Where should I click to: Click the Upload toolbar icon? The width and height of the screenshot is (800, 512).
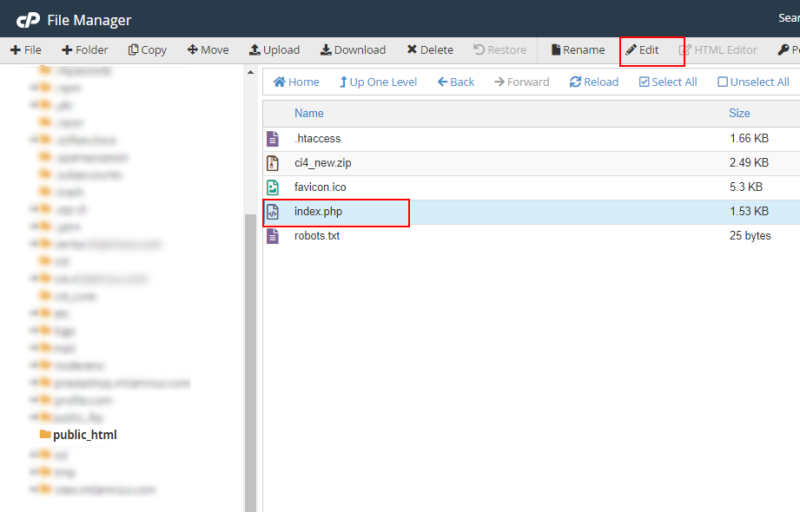(x=255, y=50)
